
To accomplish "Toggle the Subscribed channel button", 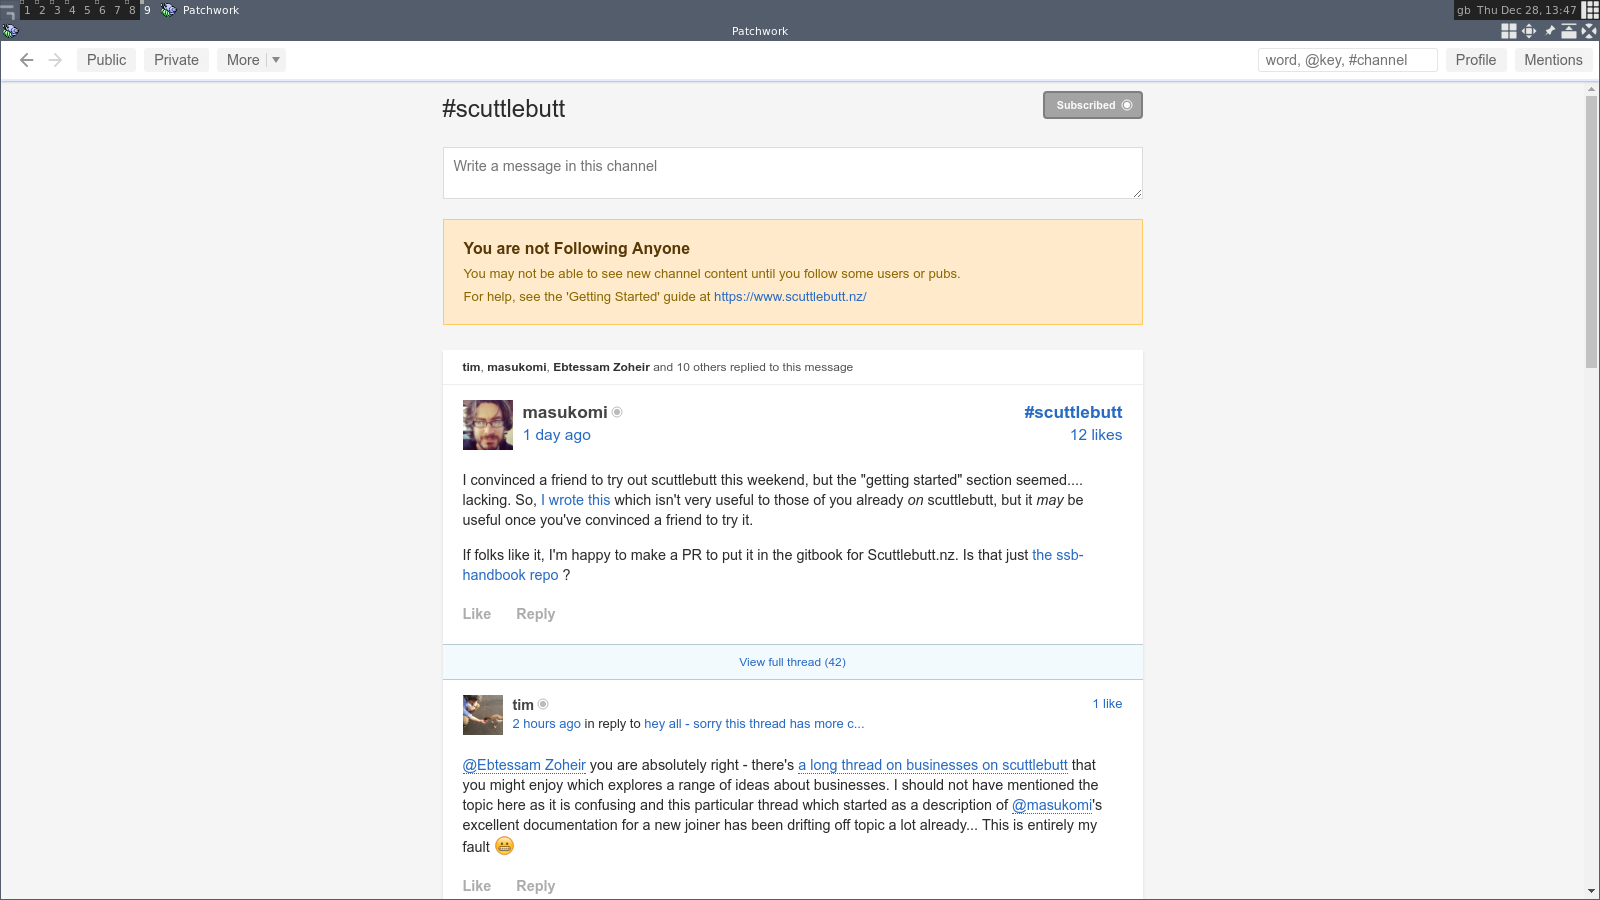I will 1092,105.
